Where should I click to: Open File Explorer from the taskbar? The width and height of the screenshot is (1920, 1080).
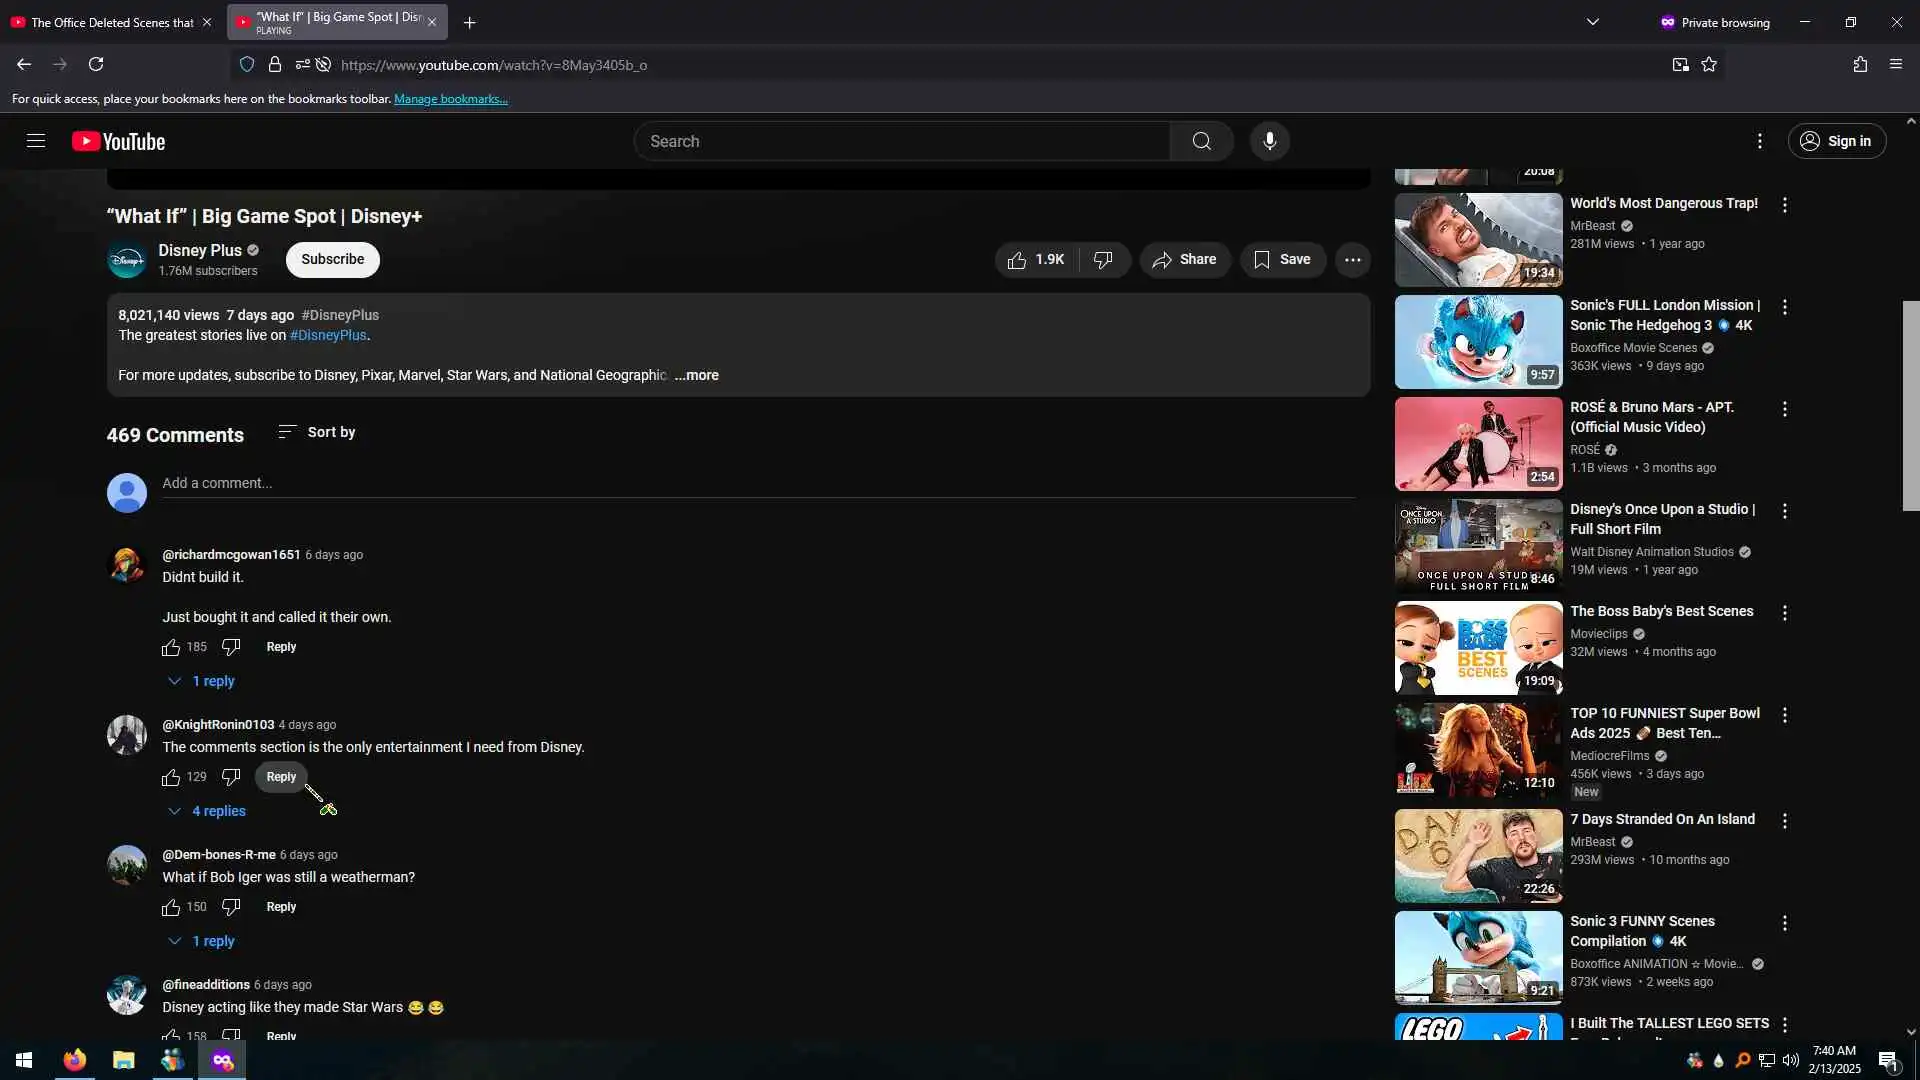[123, 1060]
